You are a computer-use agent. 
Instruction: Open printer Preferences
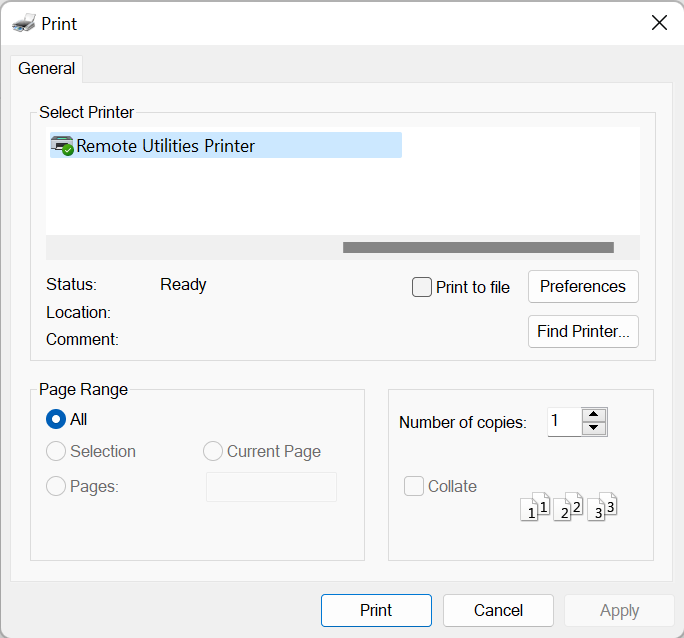click(583, 286)
